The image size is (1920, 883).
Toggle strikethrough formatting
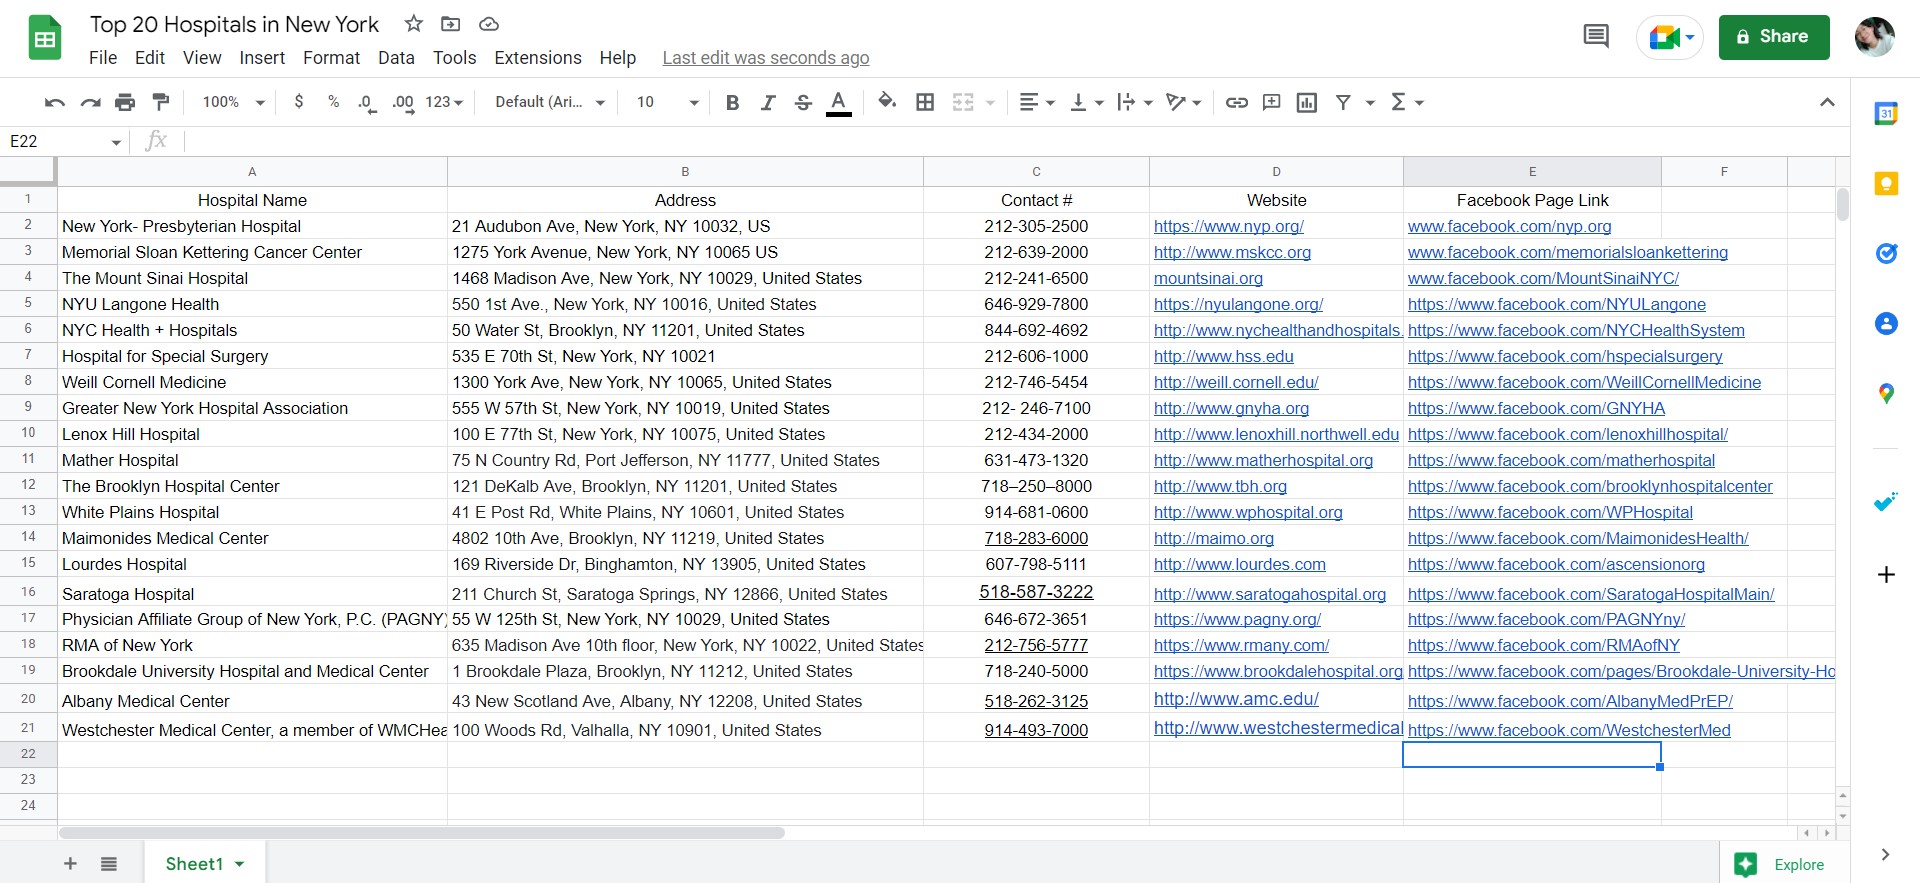click(803, 102)
